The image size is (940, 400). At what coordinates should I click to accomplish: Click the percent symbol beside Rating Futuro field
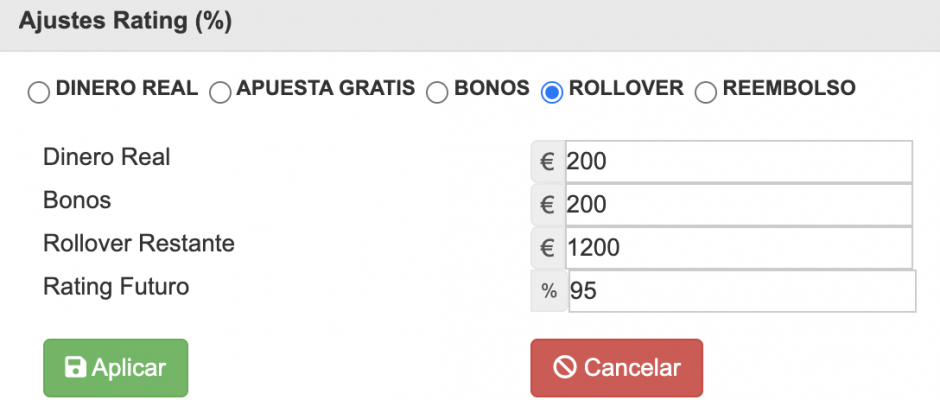(x=548, y=291)
